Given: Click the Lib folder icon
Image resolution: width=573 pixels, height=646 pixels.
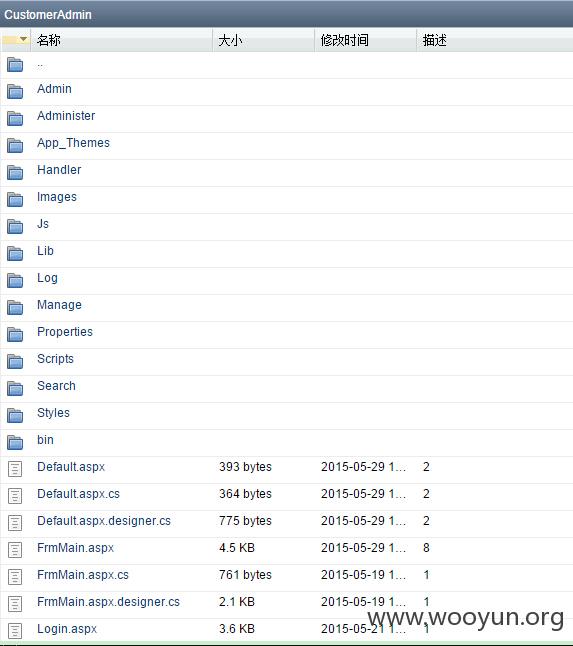Looking at the screenshot, I should tap(15, 253).
